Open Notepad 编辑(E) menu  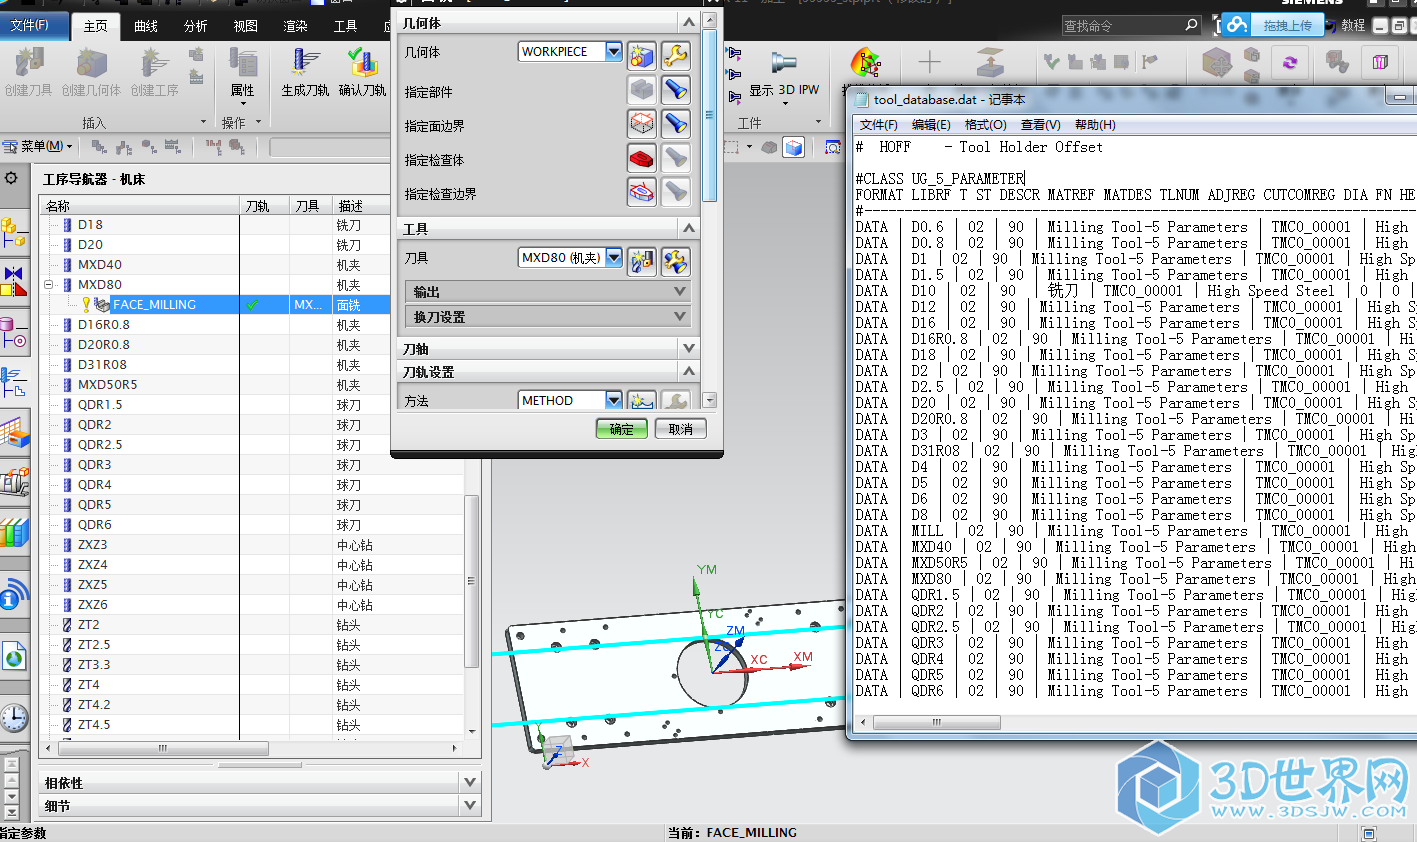931,125
